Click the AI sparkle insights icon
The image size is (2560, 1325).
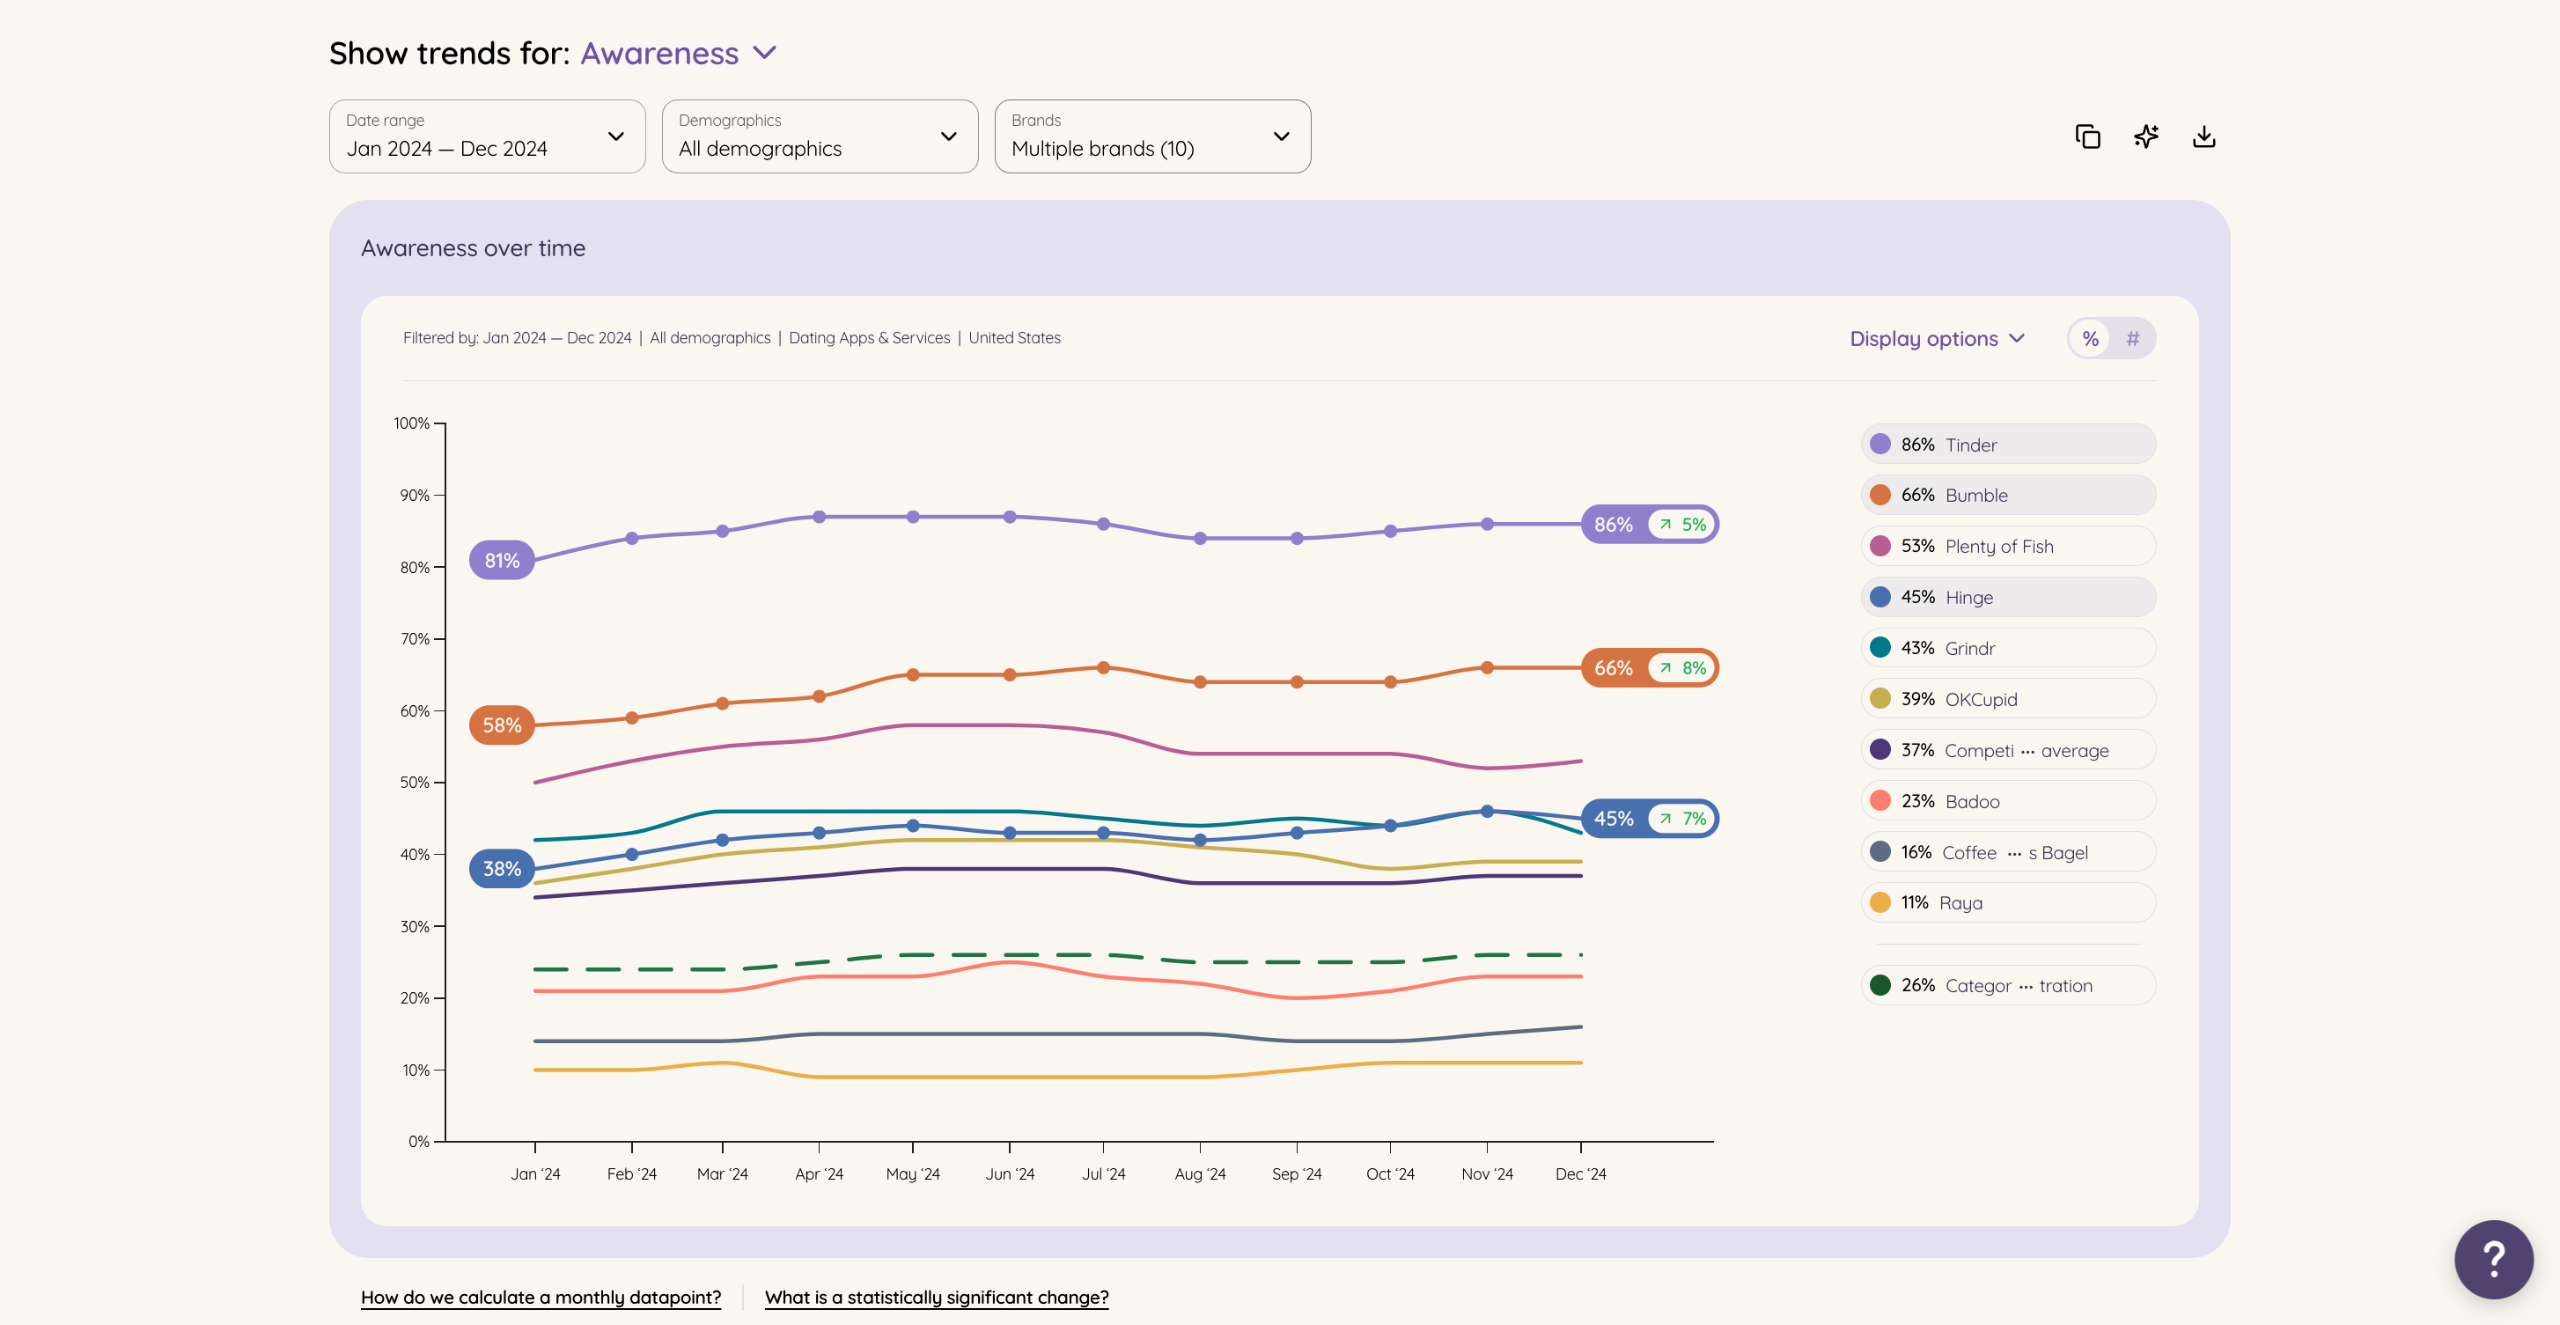[2146, 137]
